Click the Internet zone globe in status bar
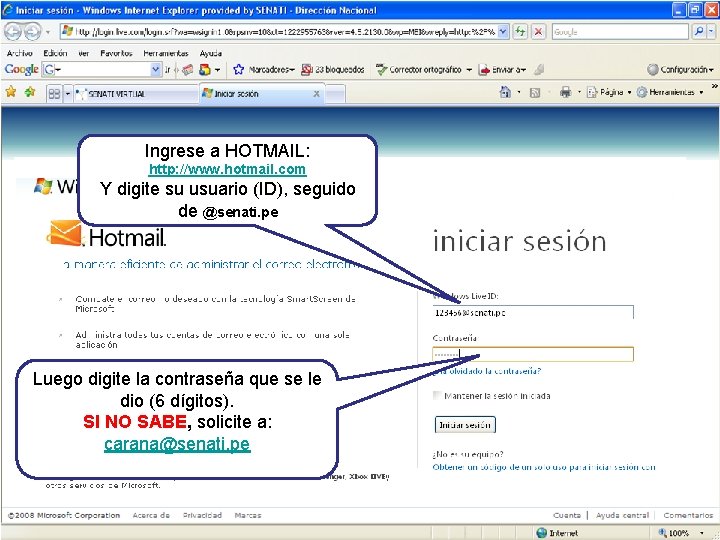The image size is (720, 540). click(x=542, y=533)
